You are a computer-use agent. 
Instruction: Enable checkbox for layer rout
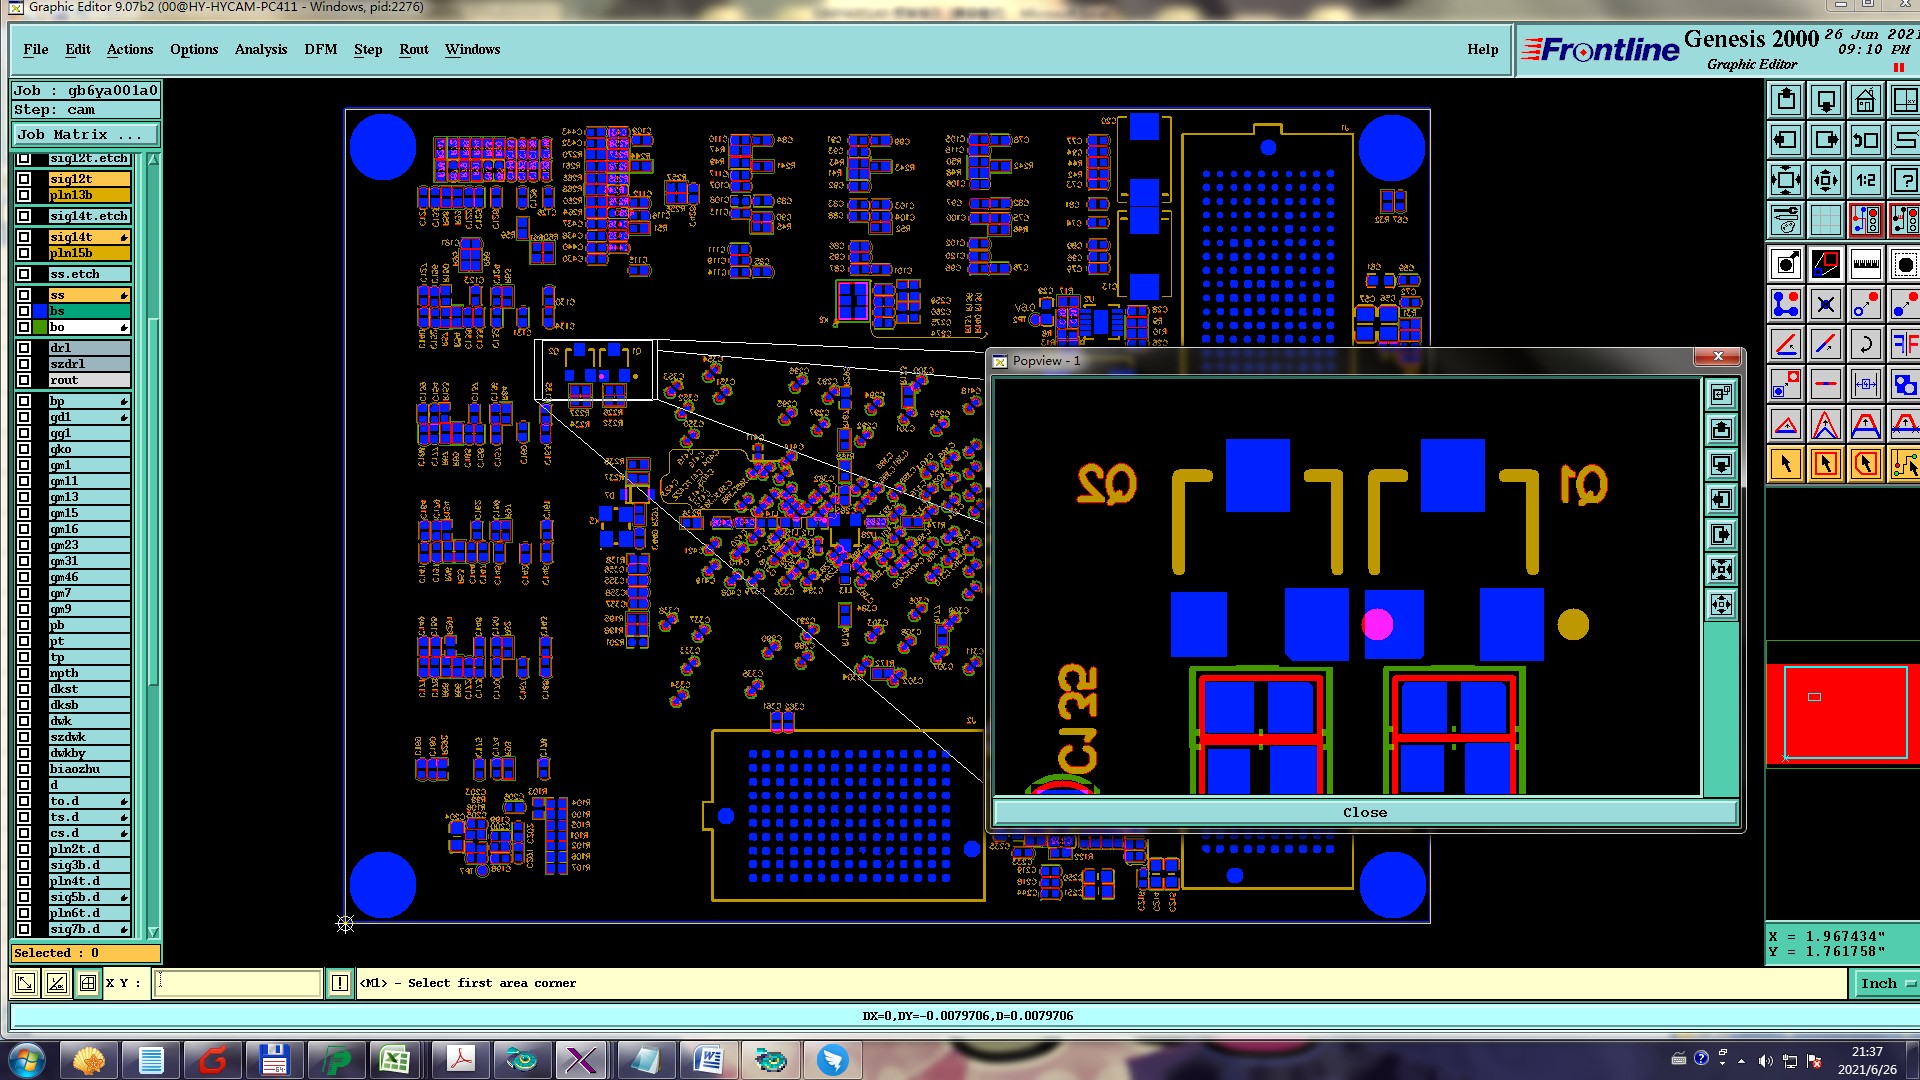[24, 380]
